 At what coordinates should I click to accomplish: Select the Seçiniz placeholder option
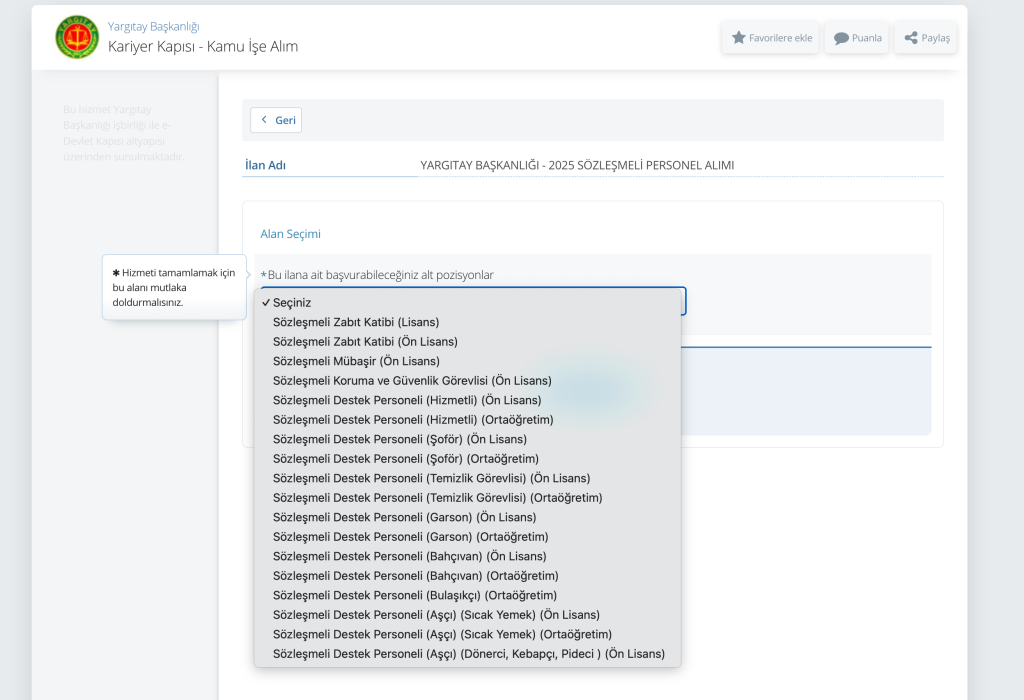pyautogui.click(x=292, y=302)
